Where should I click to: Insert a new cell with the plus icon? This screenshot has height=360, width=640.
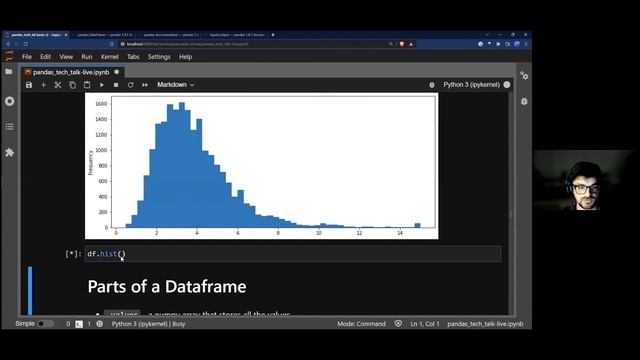(43, 85)
